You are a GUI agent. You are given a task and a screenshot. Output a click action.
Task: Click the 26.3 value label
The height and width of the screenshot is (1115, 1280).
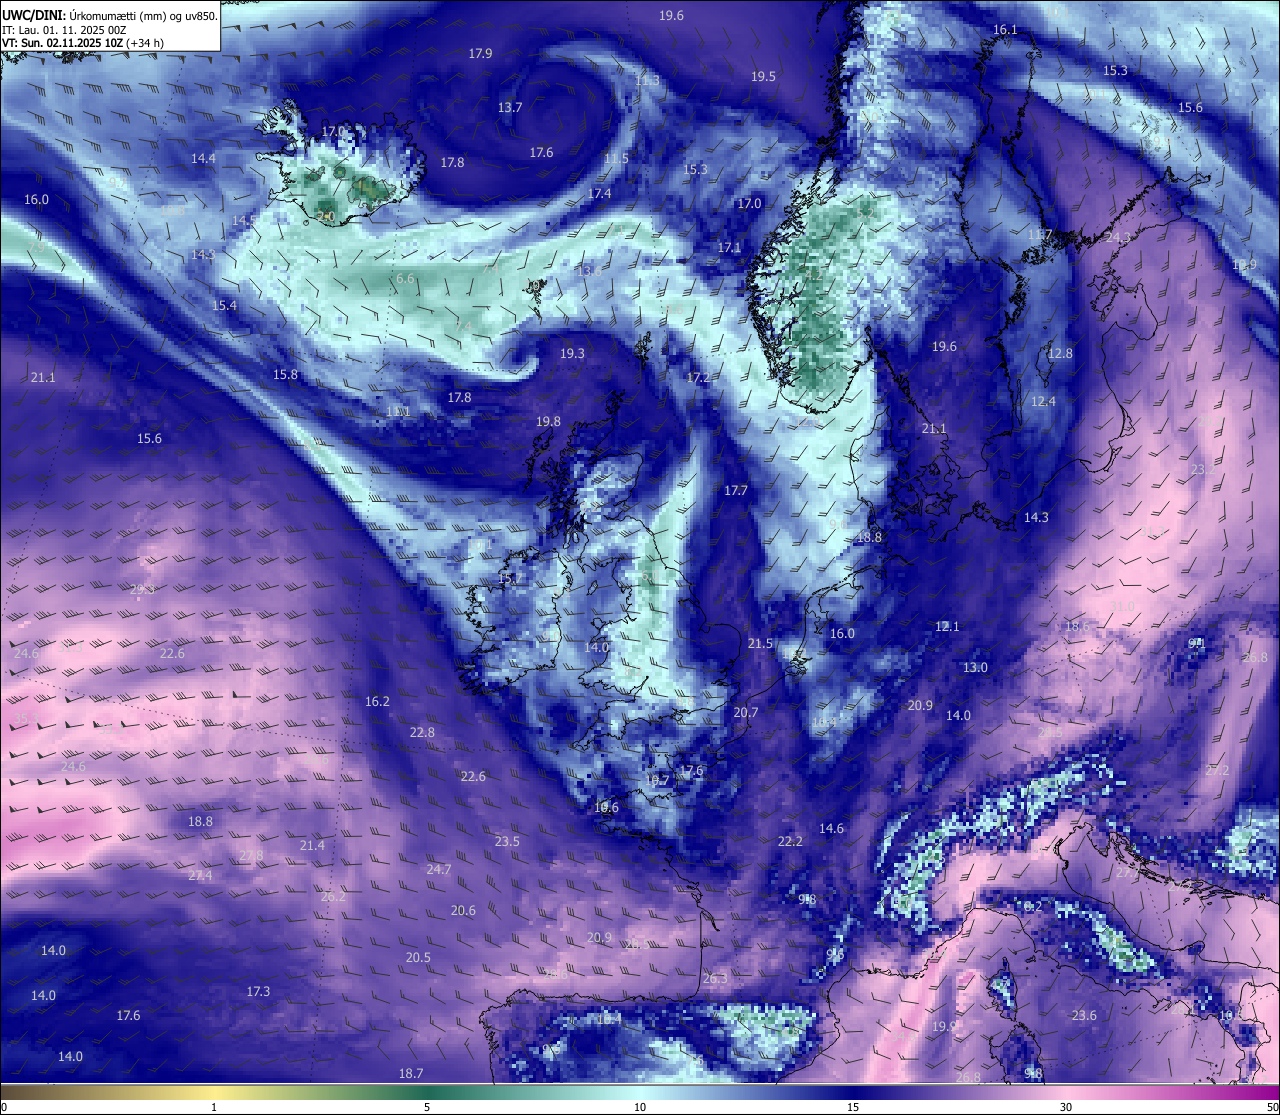pos(715,979)
